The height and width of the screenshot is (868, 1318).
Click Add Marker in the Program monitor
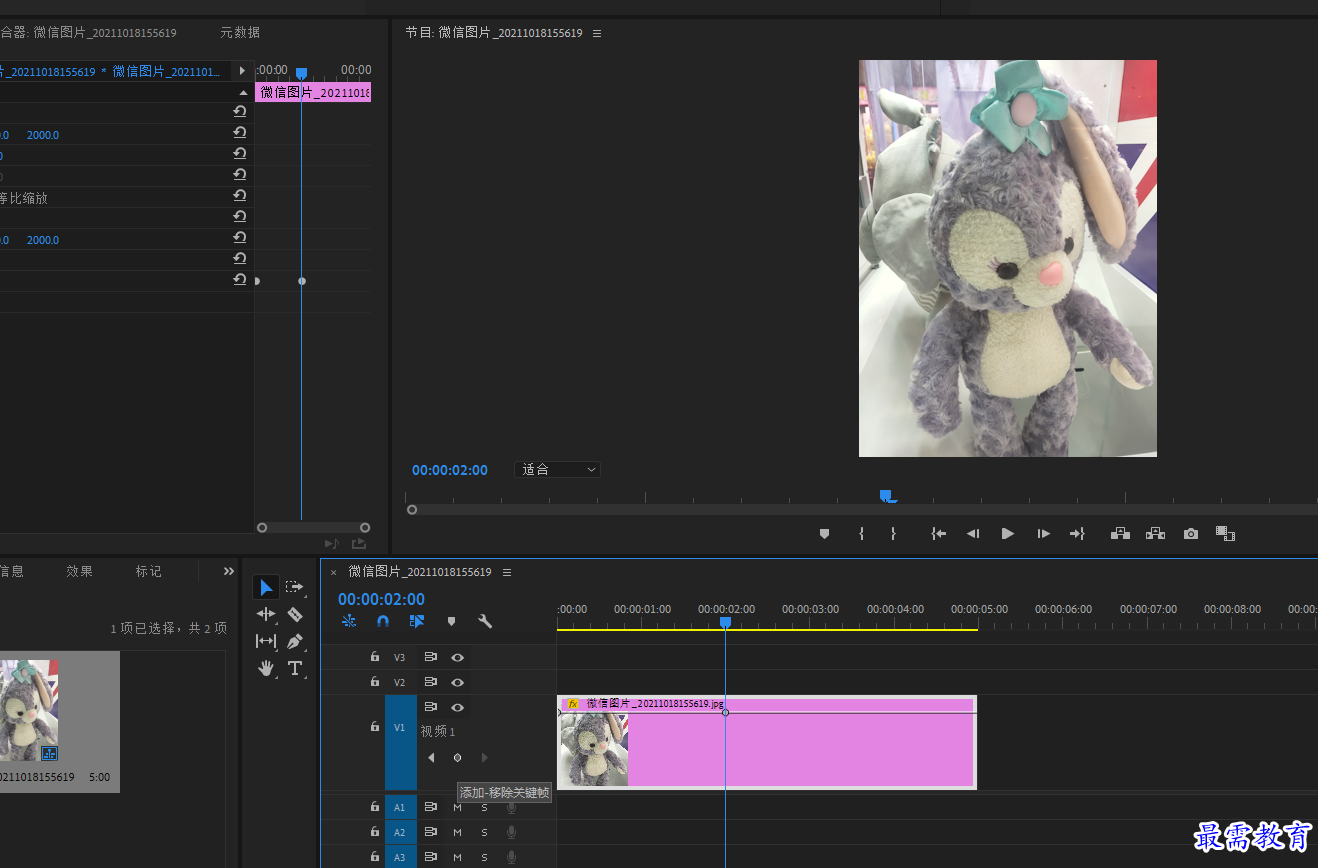(x=824, y=534)
